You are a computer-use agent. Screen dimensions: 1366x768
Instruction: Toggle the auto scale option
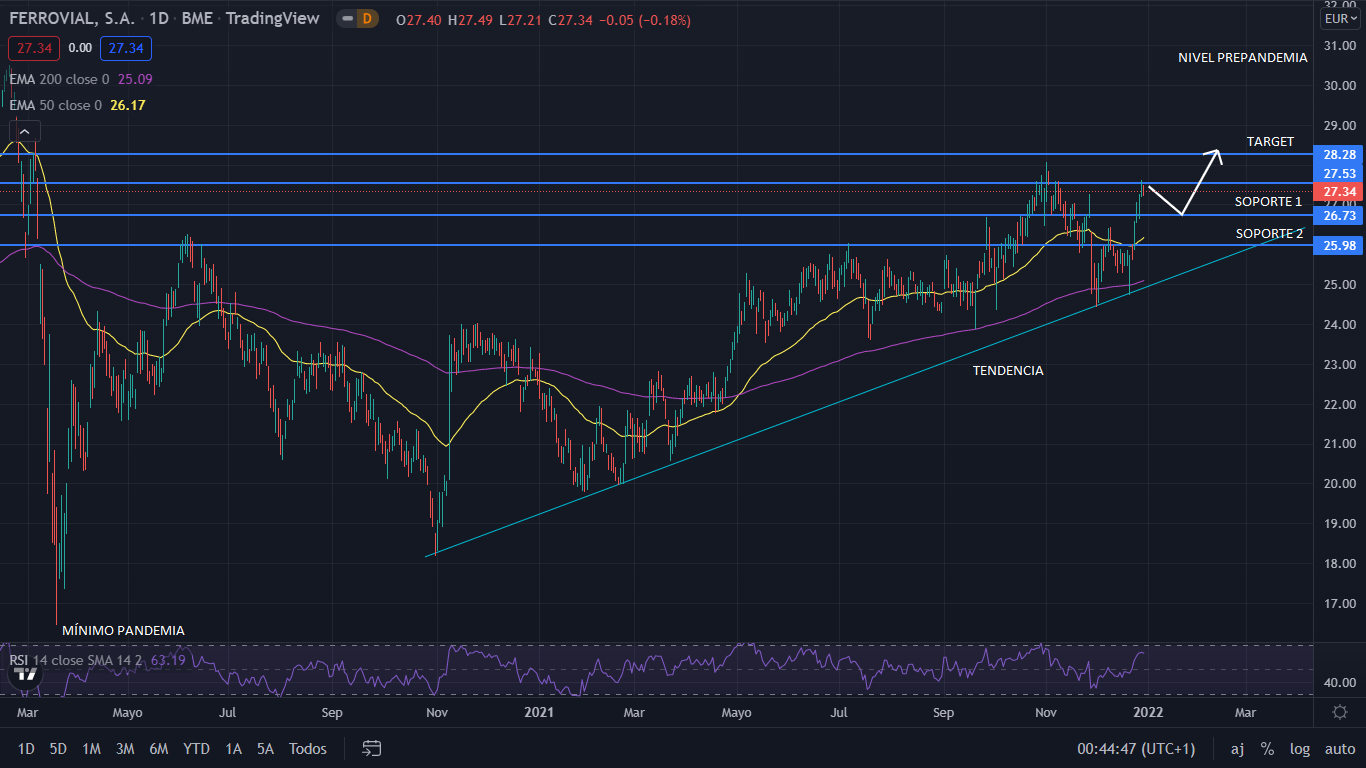(x=1339, y=749)
